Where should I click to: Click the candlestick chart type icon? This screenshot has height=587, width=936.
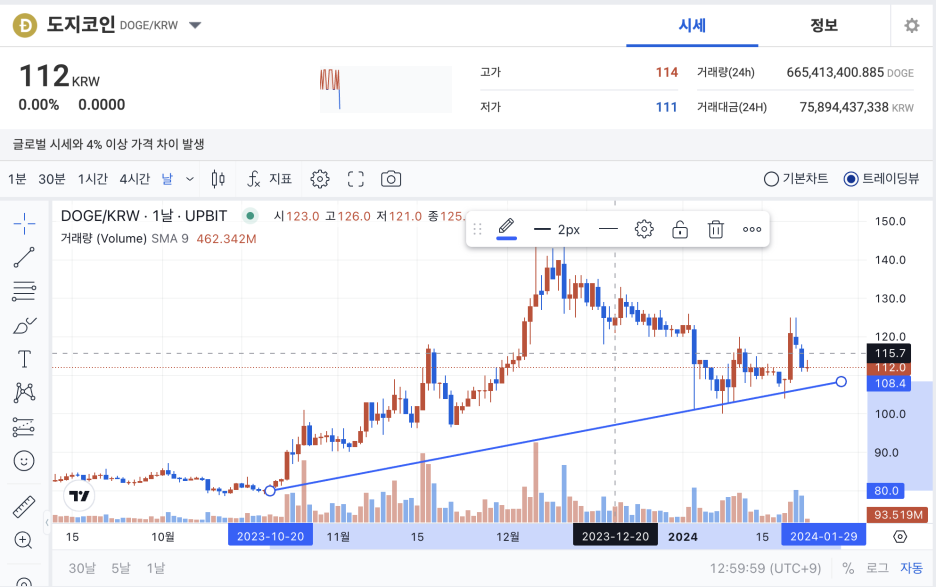coord(218,179)
